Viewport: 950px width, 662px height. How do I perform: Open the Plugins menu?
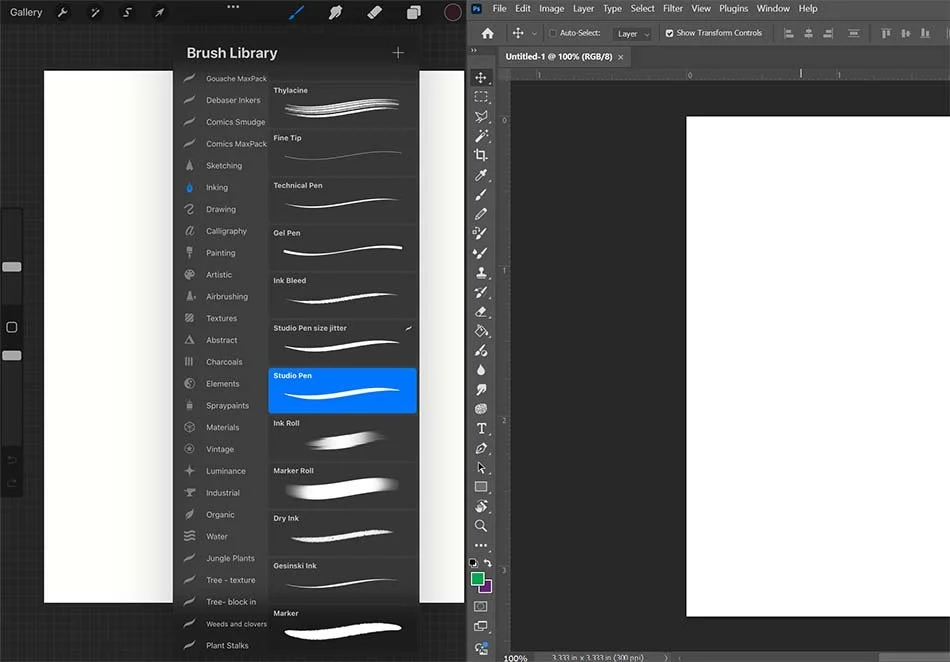coord(733,8)
